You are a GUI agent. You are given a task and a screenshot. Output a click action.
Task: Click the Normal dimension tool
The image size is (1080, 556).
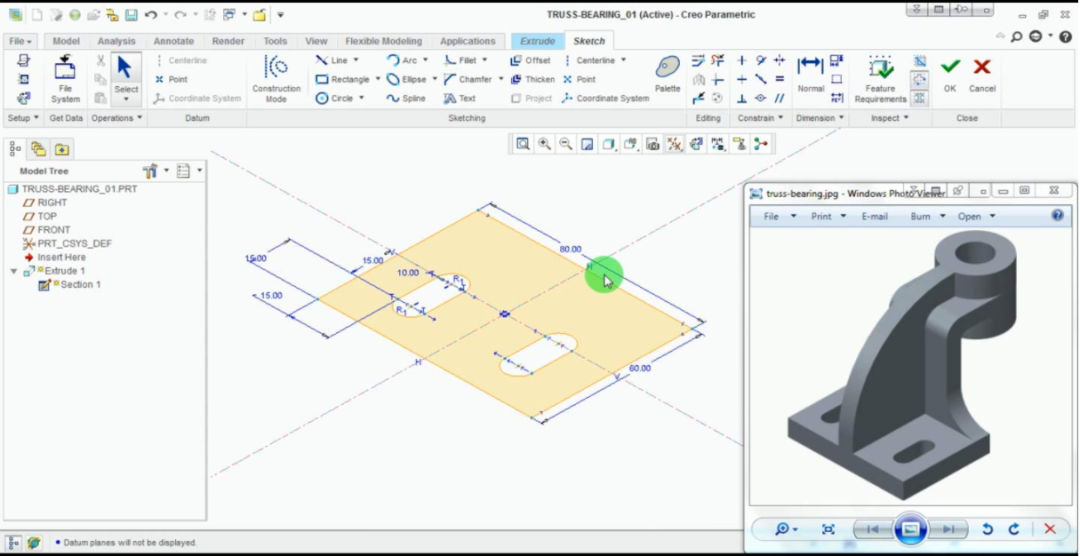810,72
